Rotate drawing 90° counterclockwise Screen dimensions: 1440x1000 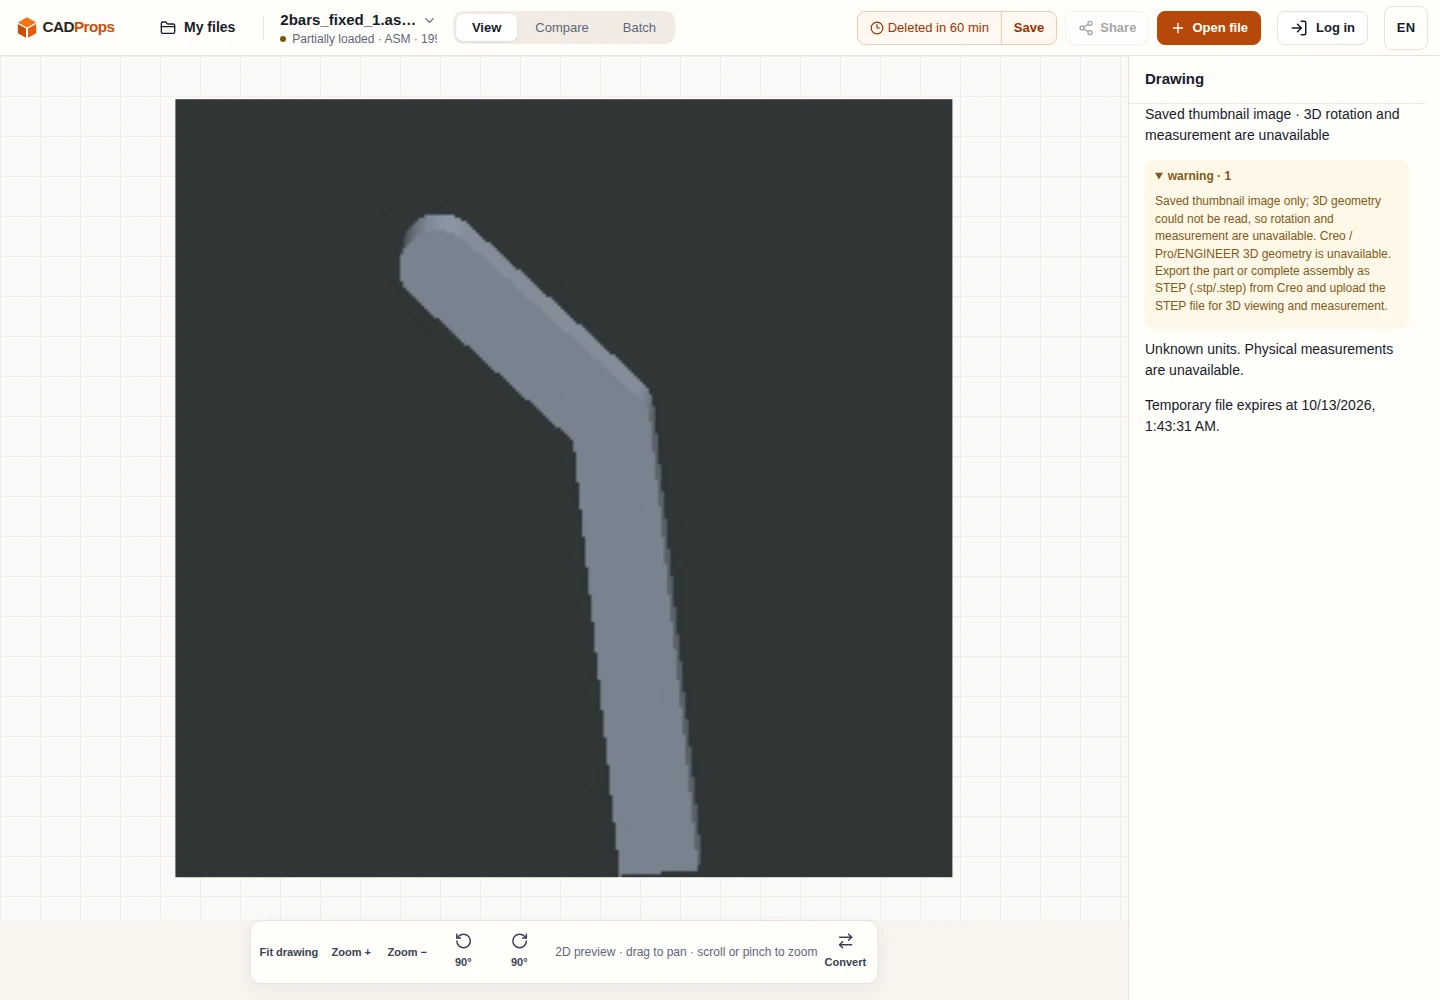[x=463, y=950]
